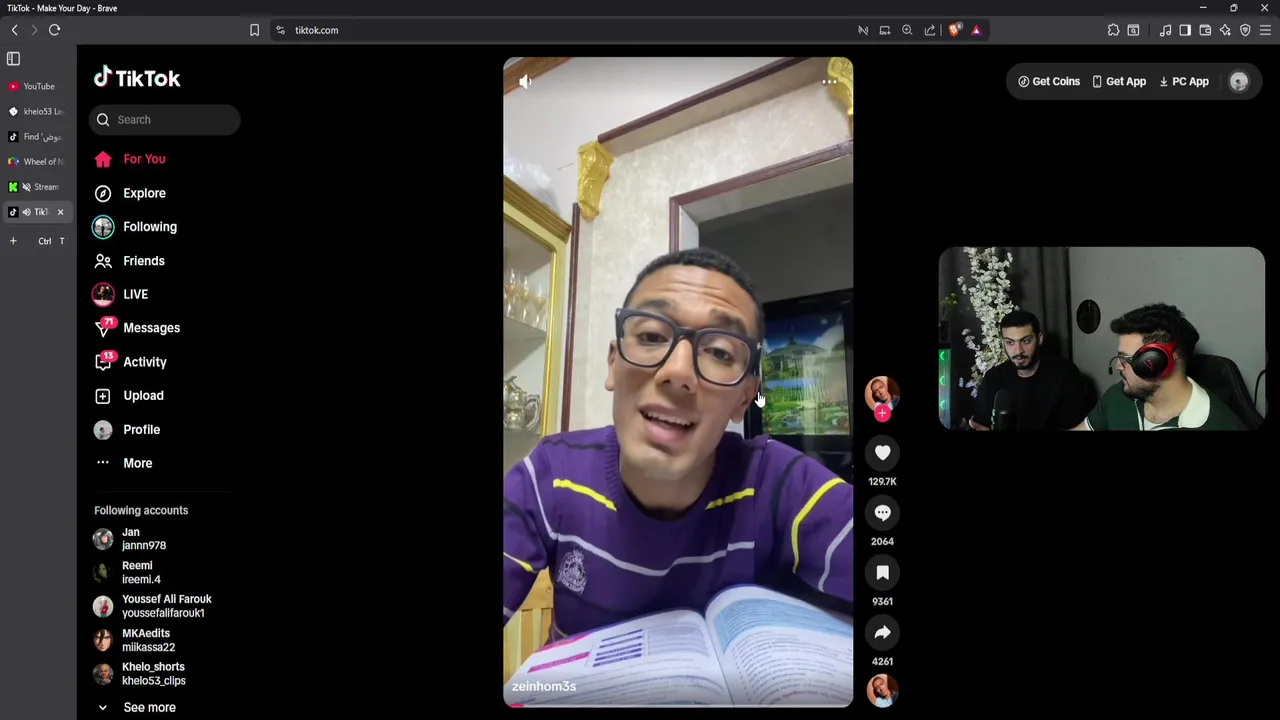Open the zoom magnifier icon in the address bar
The image size is (1280, 720).
click(907, 30)
